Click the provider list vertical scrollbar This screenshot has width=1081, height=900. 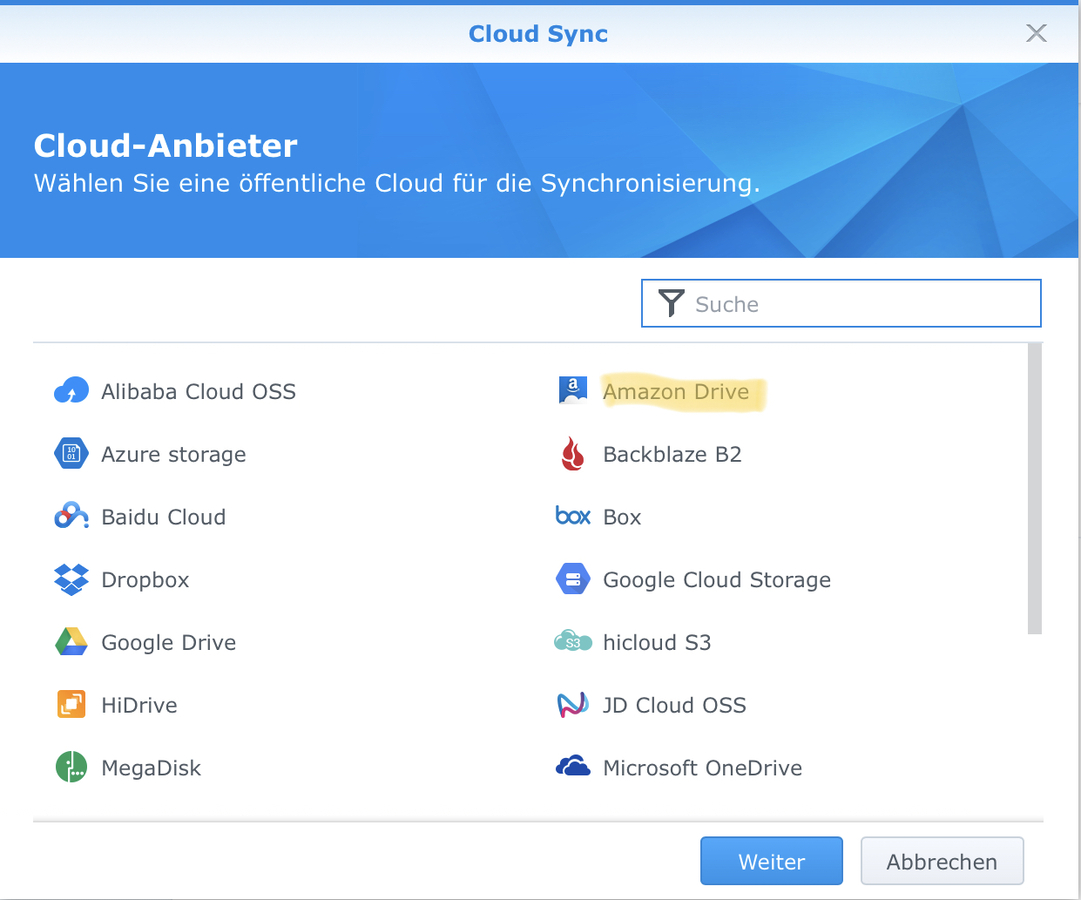pyautogui.click(x=1034, y=488)
